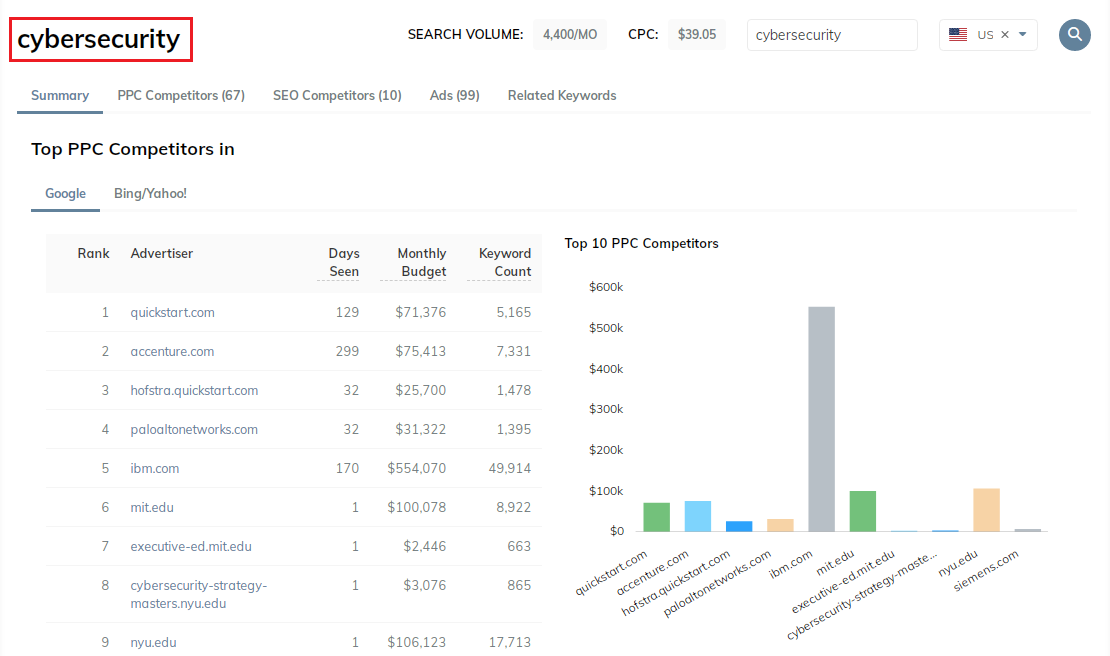1110x656 pixels.
Task: Click the $106,123 monthly budget cell
Action: click(416, 642)
